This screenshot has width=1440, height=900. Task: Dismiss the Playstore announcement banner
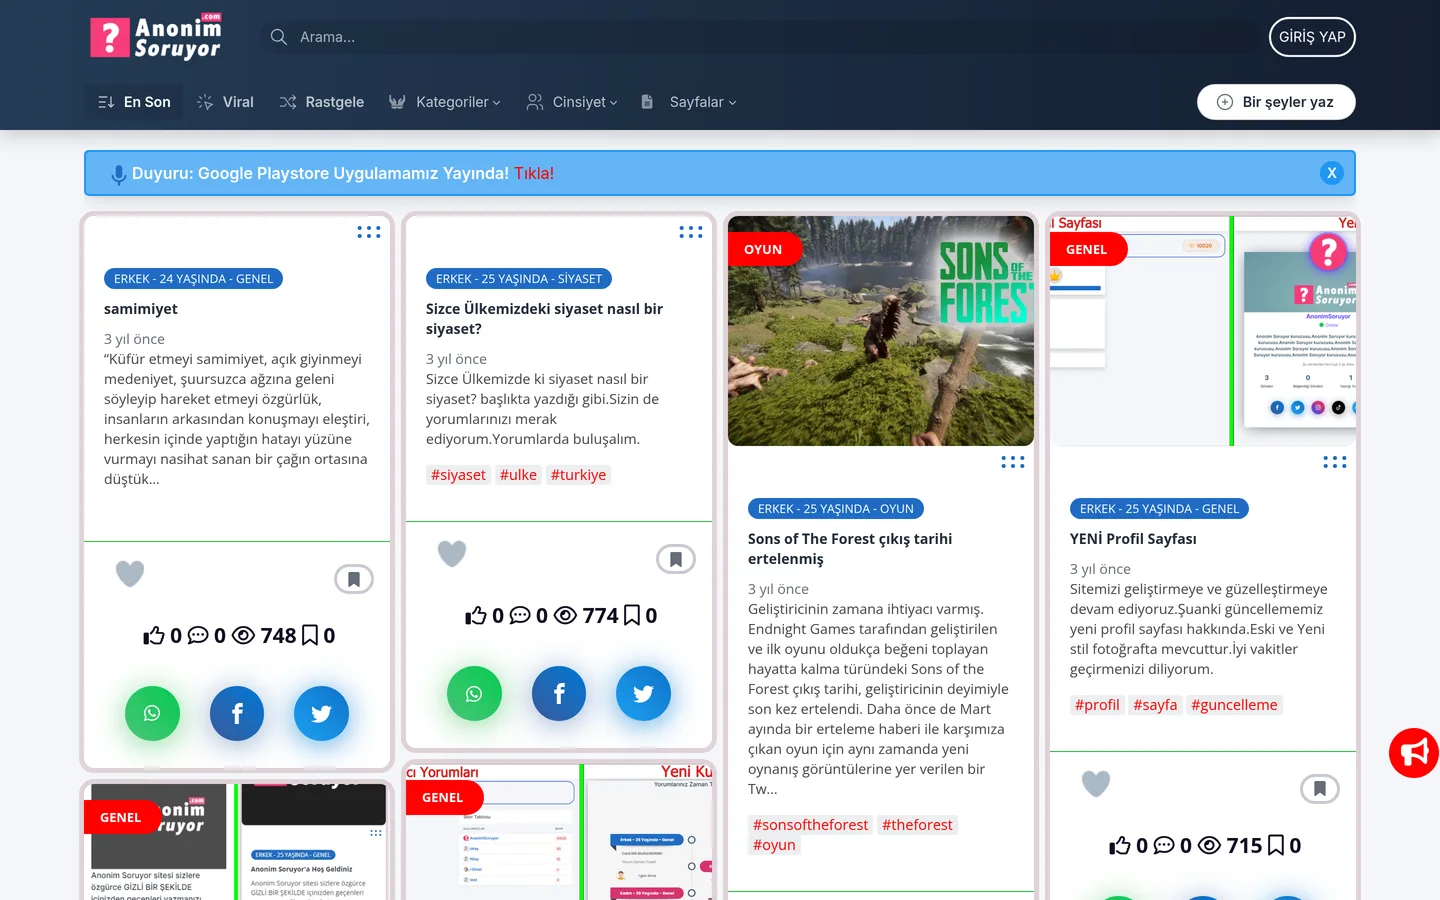coord(1332,173)
